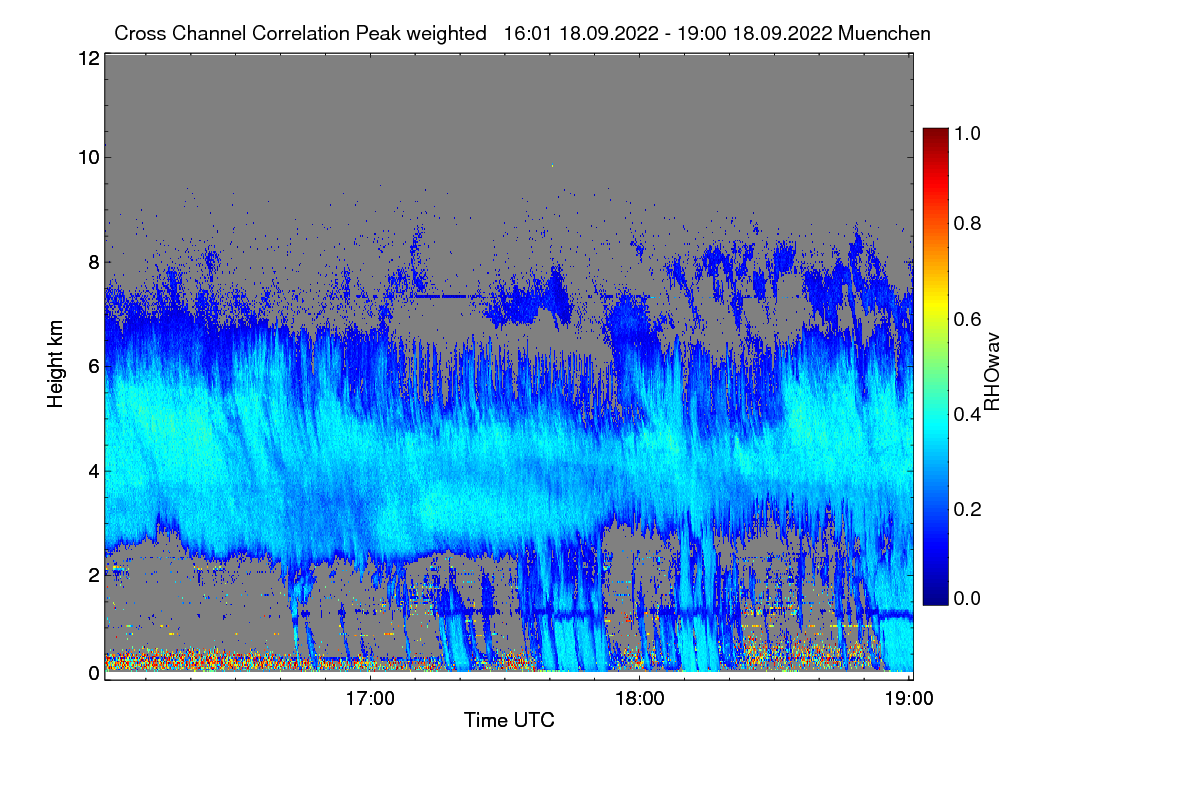Image resolution: width=1200 pixels, height=800 pixels.
Task: Click the 18:00 time tick label
Action: click(639, 698)
